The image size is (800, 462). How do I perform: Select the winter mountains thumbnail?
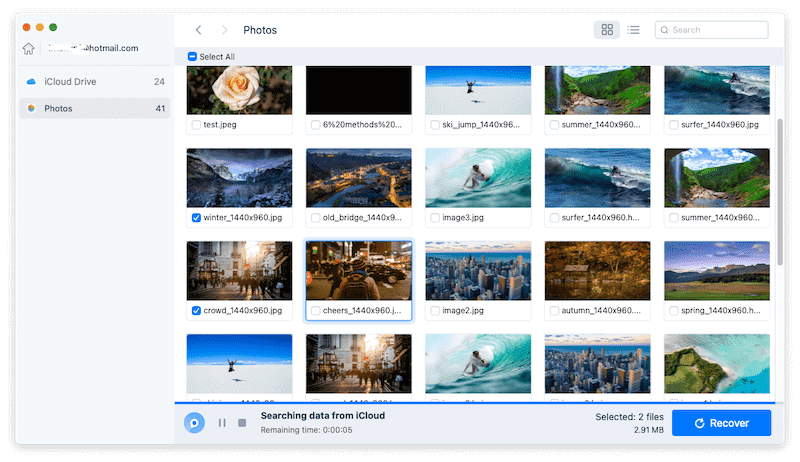(239, 178)
